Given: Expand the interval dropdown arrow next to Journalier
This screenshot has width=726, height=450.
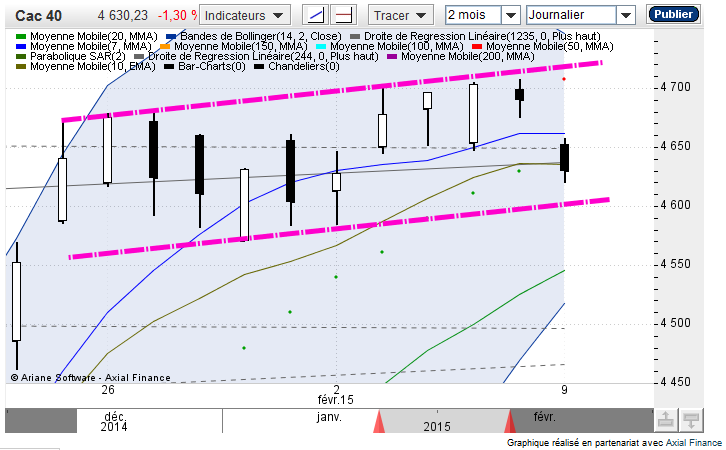Looking at the screenshot, I should [626, 15].
